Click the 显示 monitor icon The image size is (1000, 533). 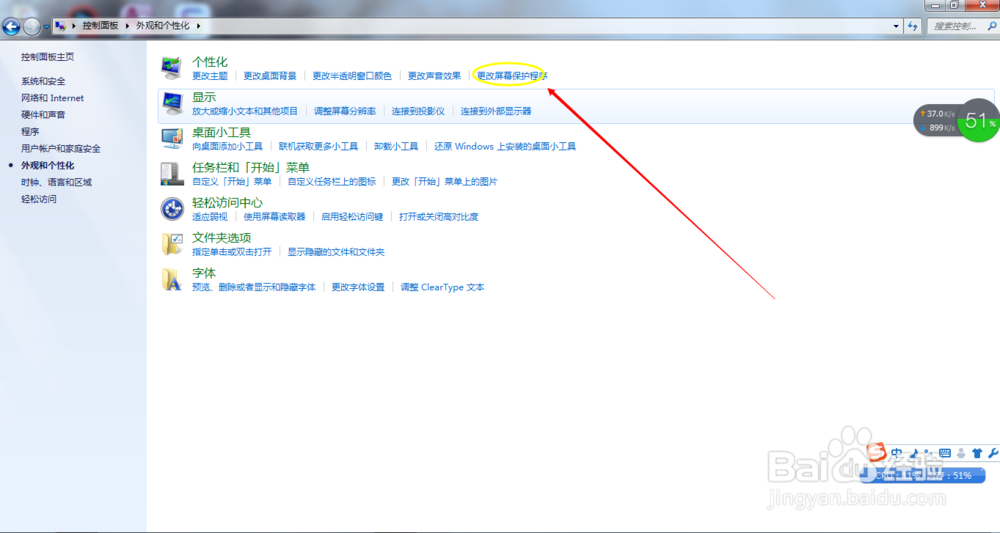click(x=172, y=103)
